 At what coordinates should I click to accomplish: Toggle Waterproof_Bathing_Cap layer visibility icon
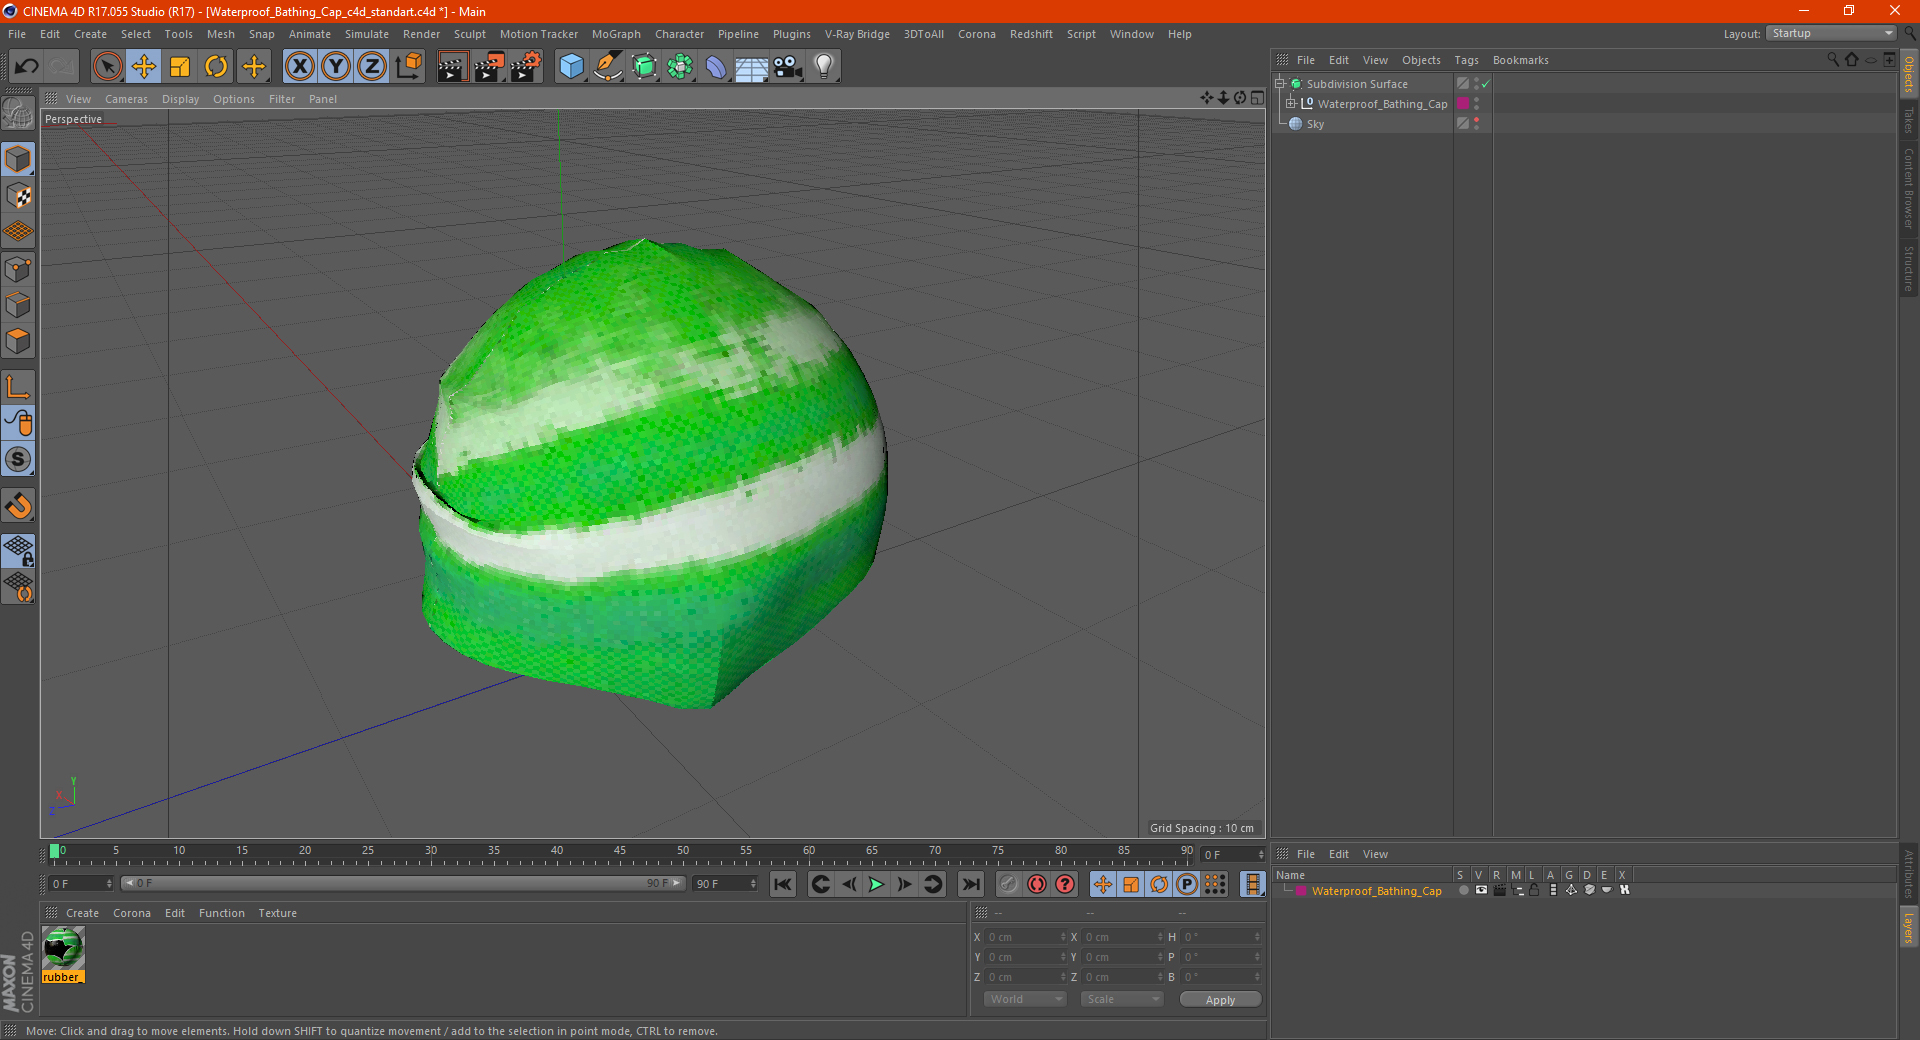pos(1481,890)
